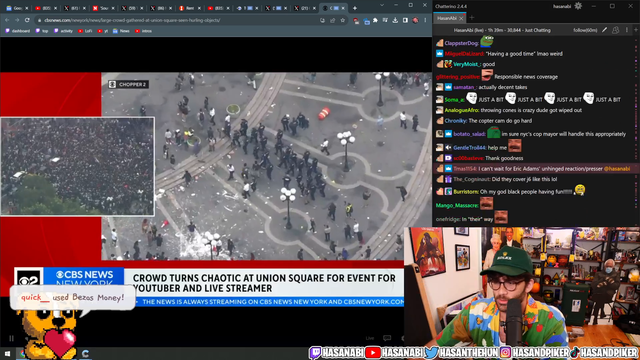The height and width of the screenshot is (360, 640).
Task: Open the top bookmark
Action: 42,31
